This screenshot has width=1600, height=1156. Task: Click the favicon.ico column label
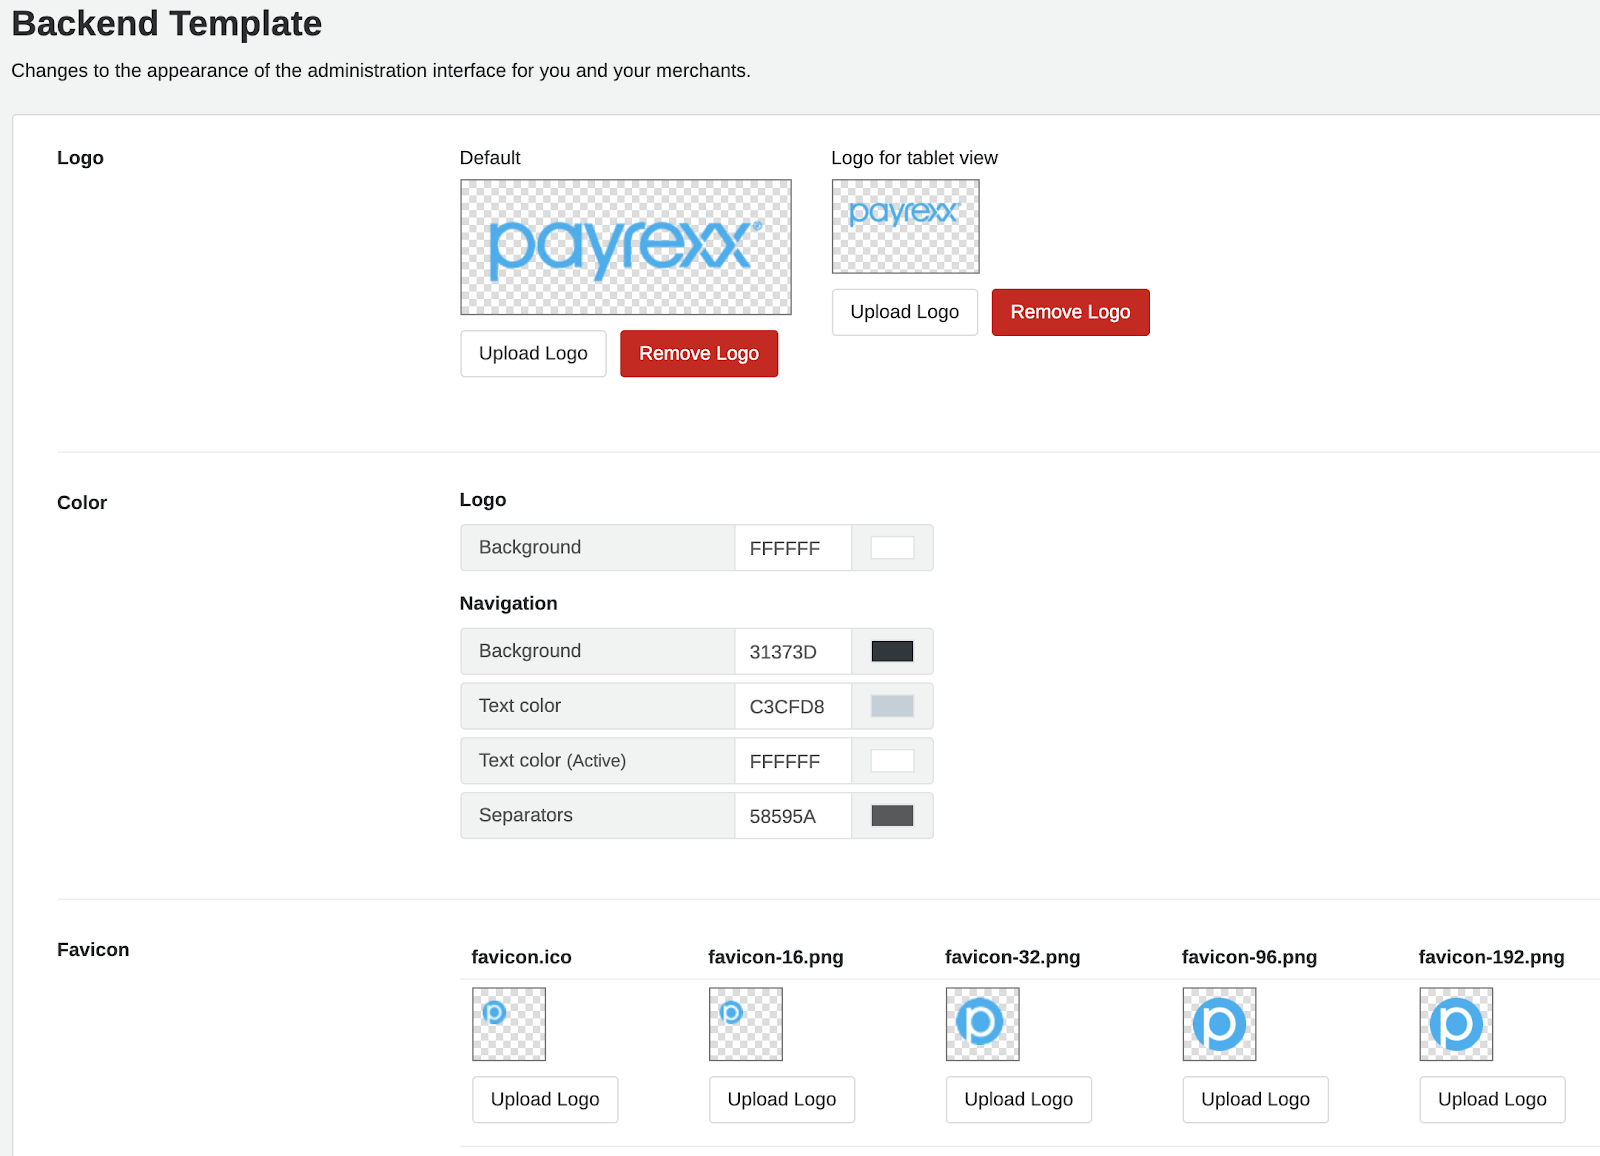[521, 957]
